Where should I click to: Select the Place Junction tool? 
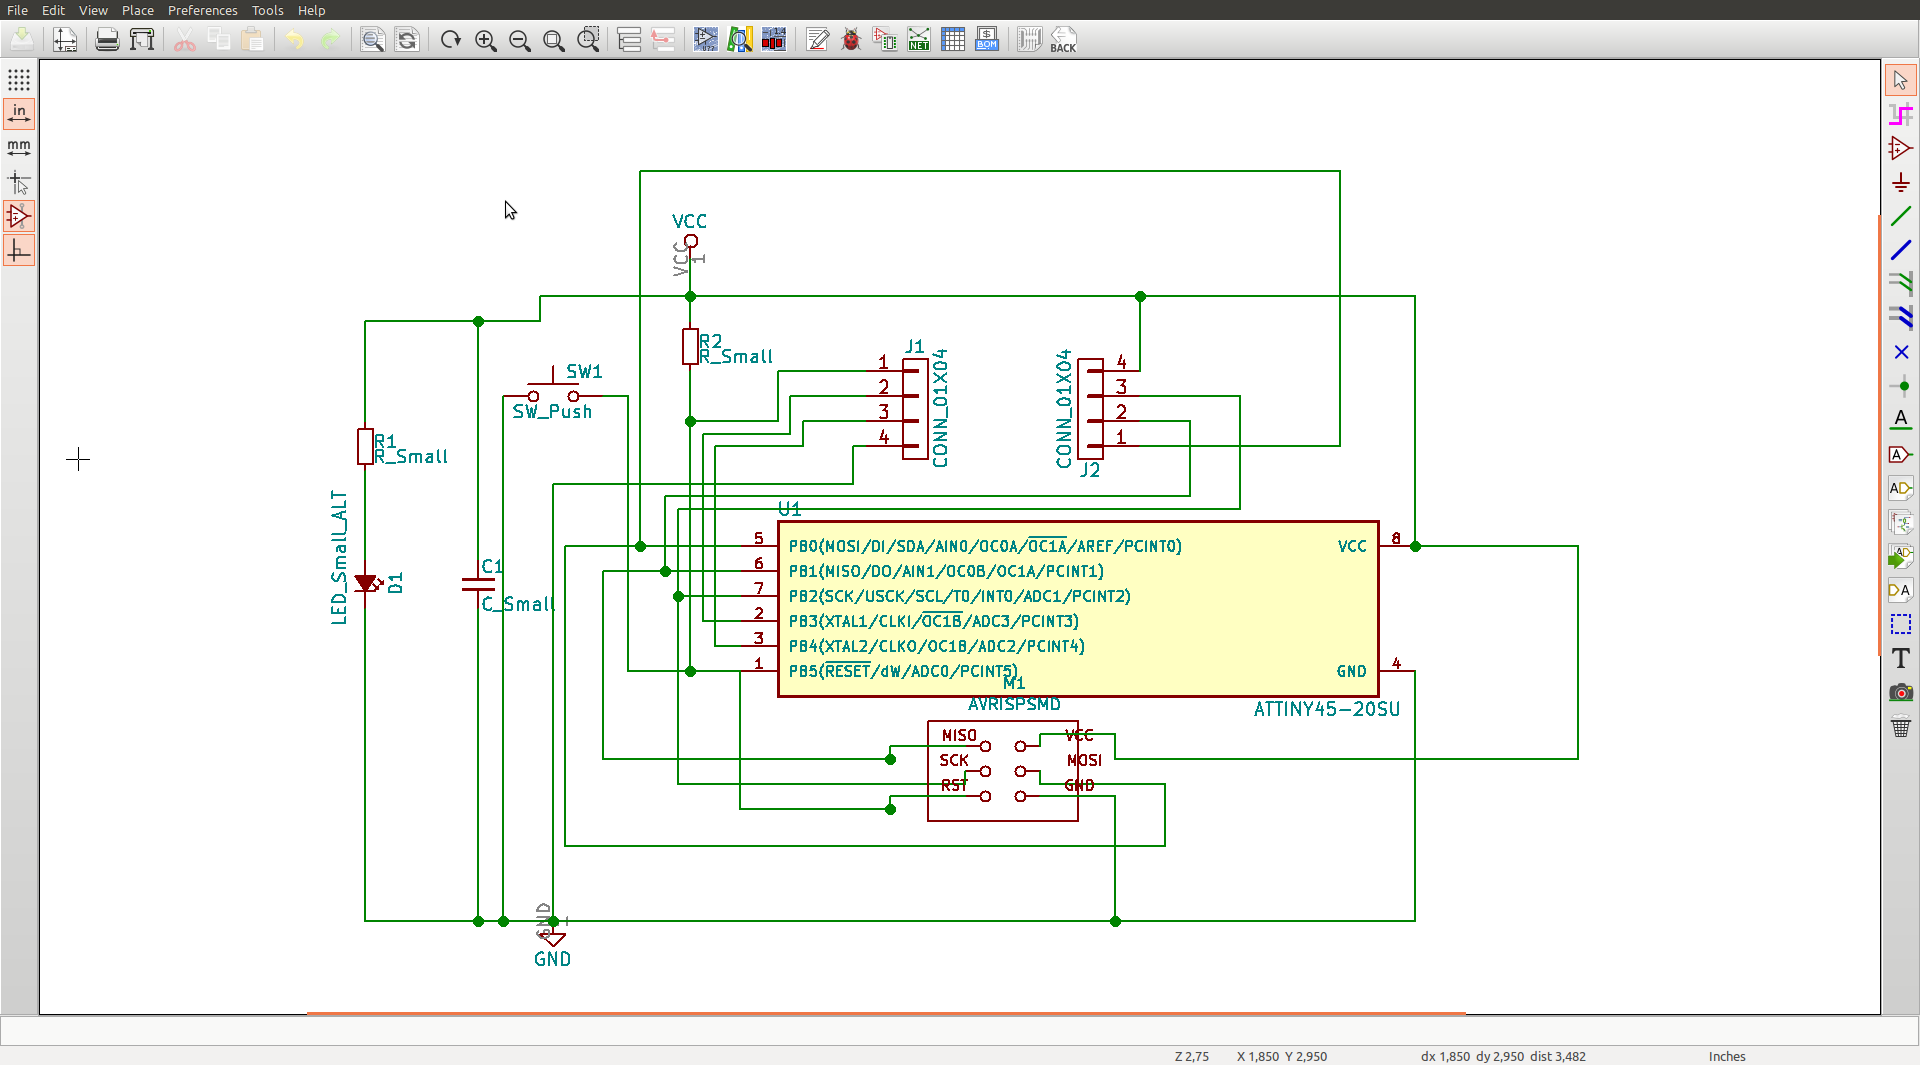point(1901,386)
